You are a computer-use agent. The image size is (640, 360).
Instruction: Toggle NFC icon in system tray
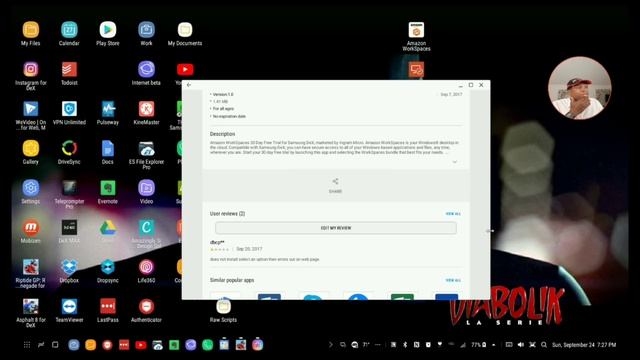pyautogui.click(x=416, y=345)
